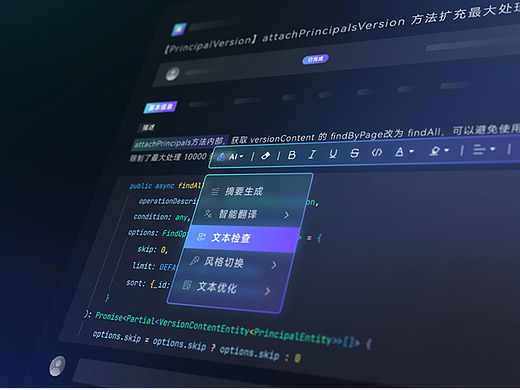Expand the 智能翻译 submenu arrow
This screenshot has height=390, width=520.
click(286, 215)
